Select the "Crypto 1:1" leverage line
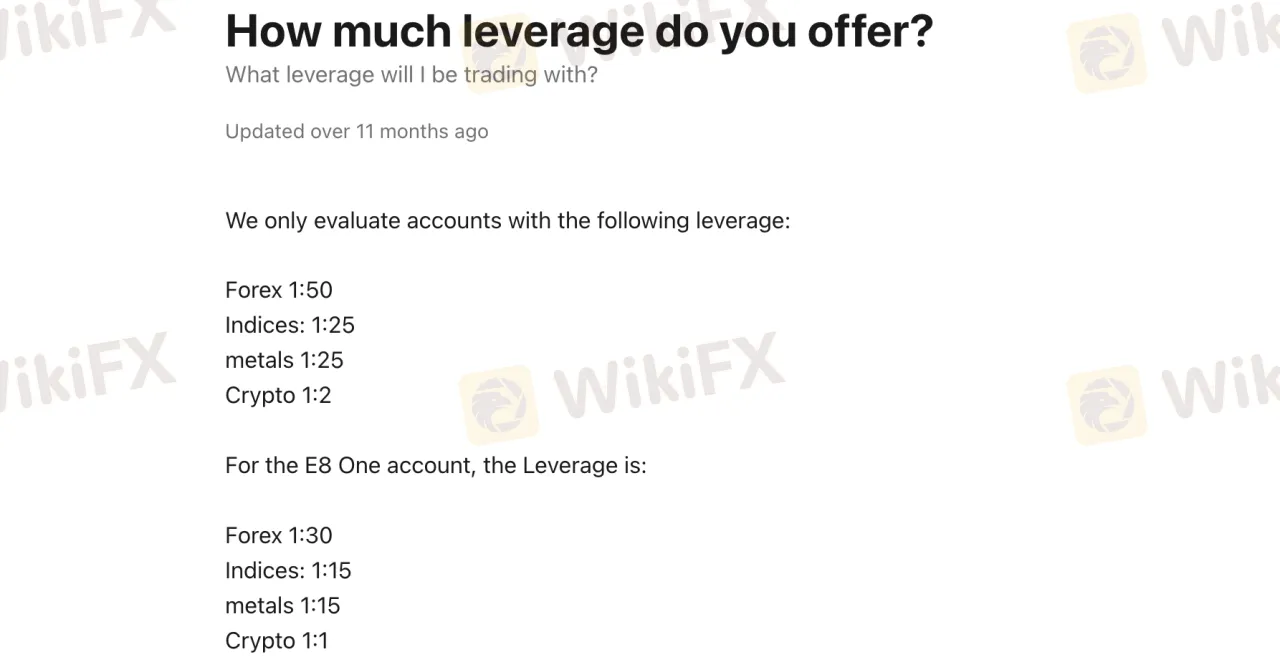Screen dimensions: 1280x667 point(276,640)
